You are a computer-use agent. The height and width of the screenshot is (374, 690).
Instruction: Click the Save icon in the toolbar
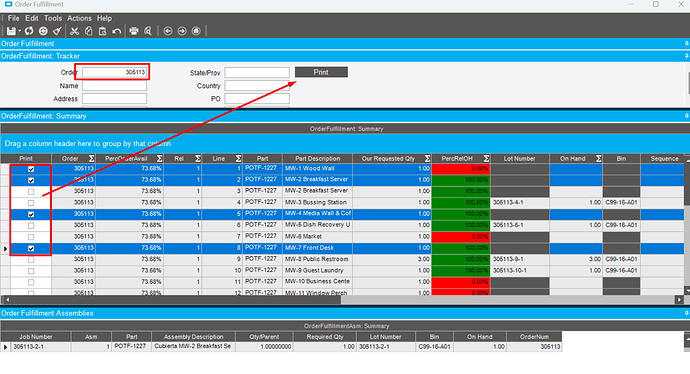(11, 31)
